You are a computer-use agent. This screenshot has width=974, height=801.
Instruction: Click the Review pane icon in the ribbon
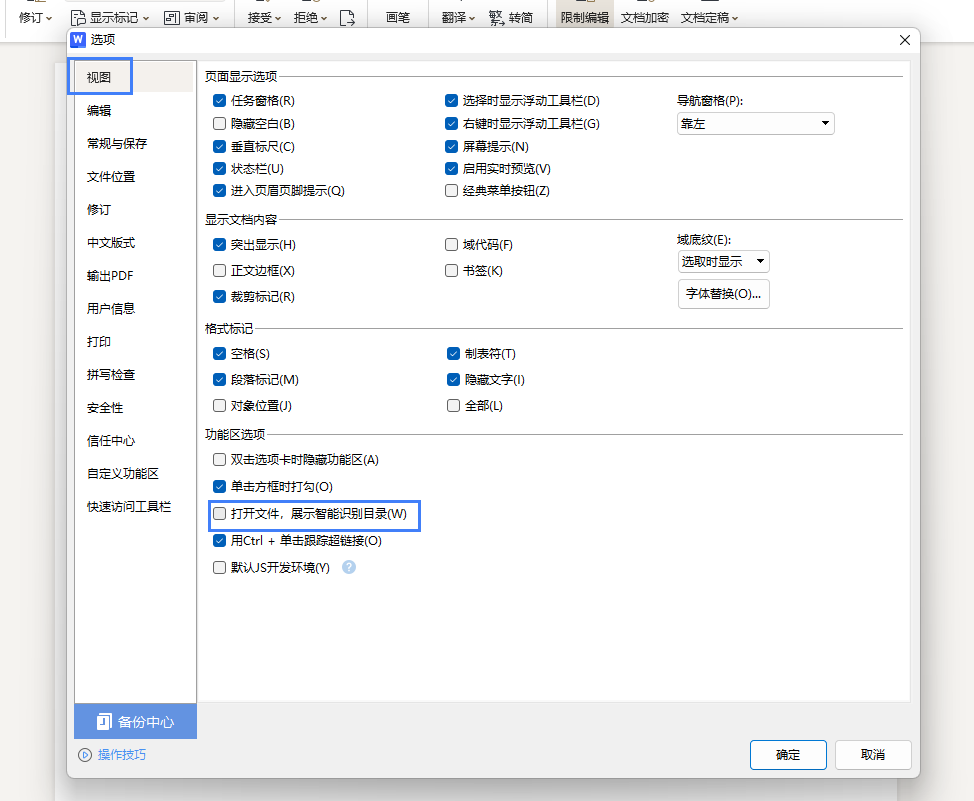tap(171, 18)
